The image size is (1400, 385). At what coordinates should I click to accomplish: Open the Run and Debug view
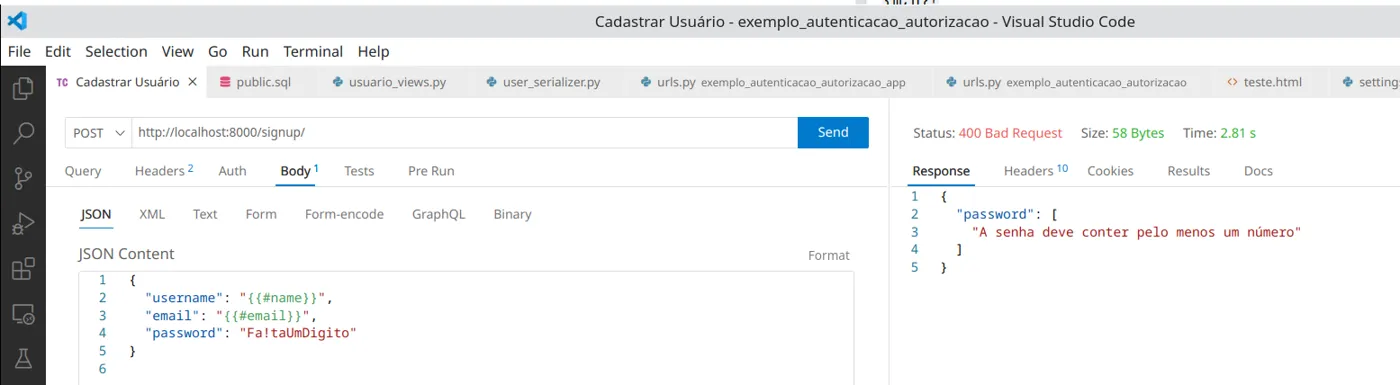(x=23, y=224)
